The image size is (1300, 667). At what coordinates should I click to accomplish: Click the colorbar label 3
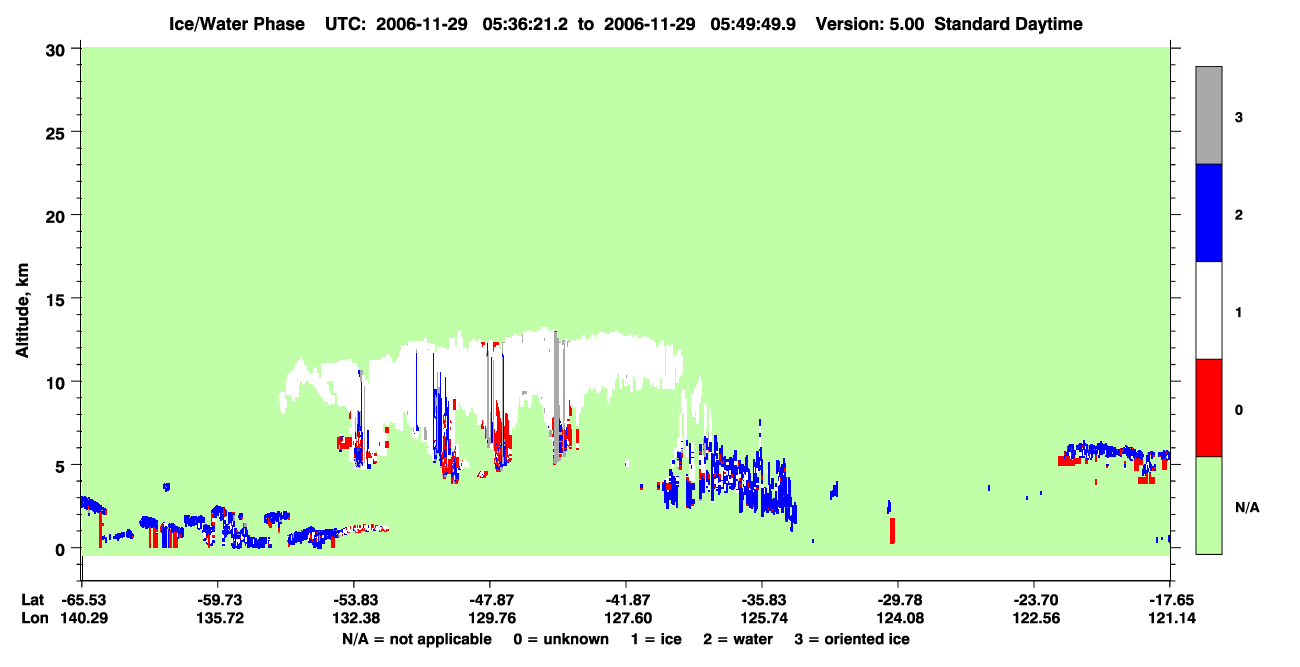[1239, 117]
